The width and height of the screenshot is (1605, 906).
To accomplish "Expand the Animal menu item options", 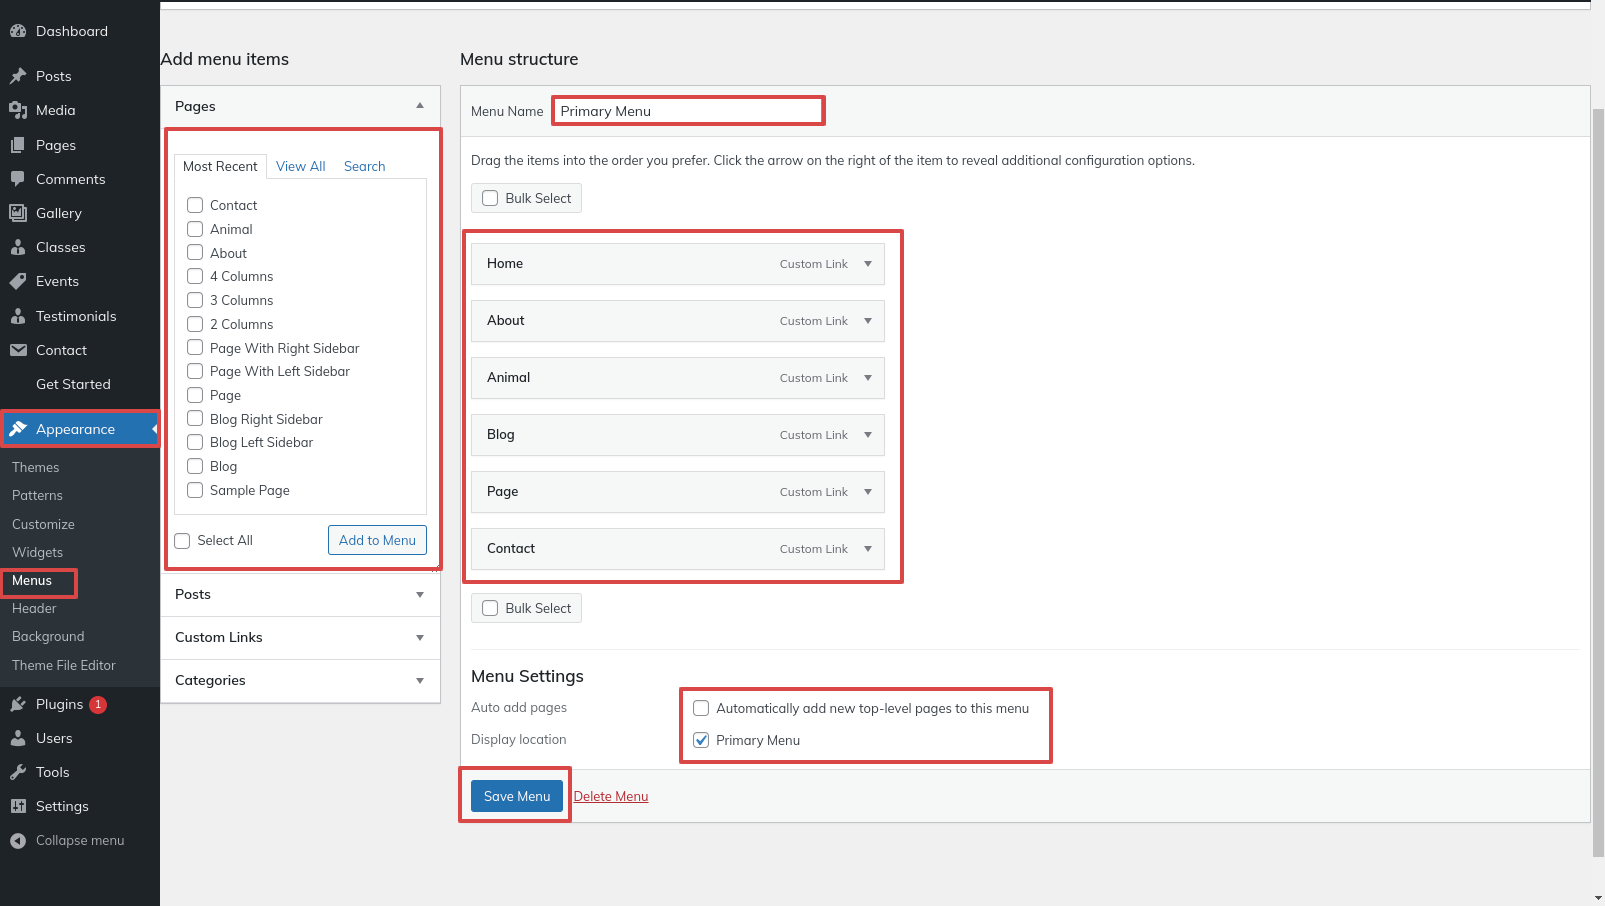I will [x=868, y=378].
